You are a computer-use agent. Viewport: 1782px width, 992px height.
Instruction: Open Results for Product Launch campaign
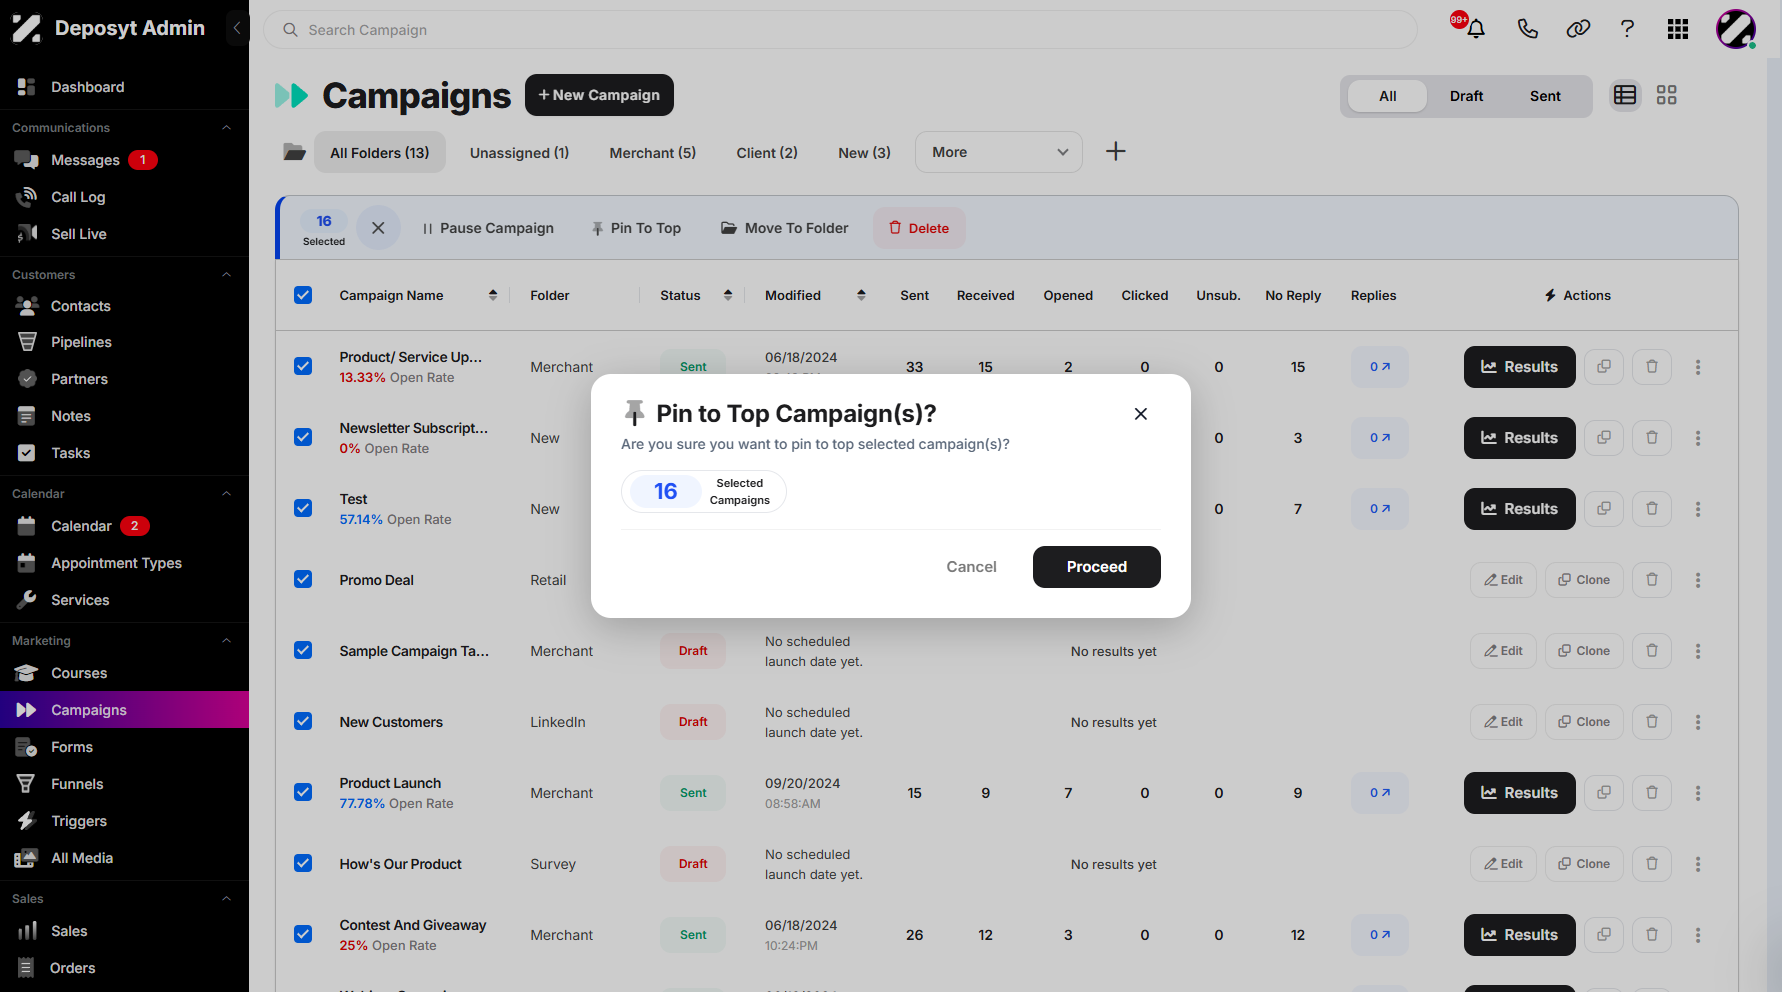[1519, 793]
